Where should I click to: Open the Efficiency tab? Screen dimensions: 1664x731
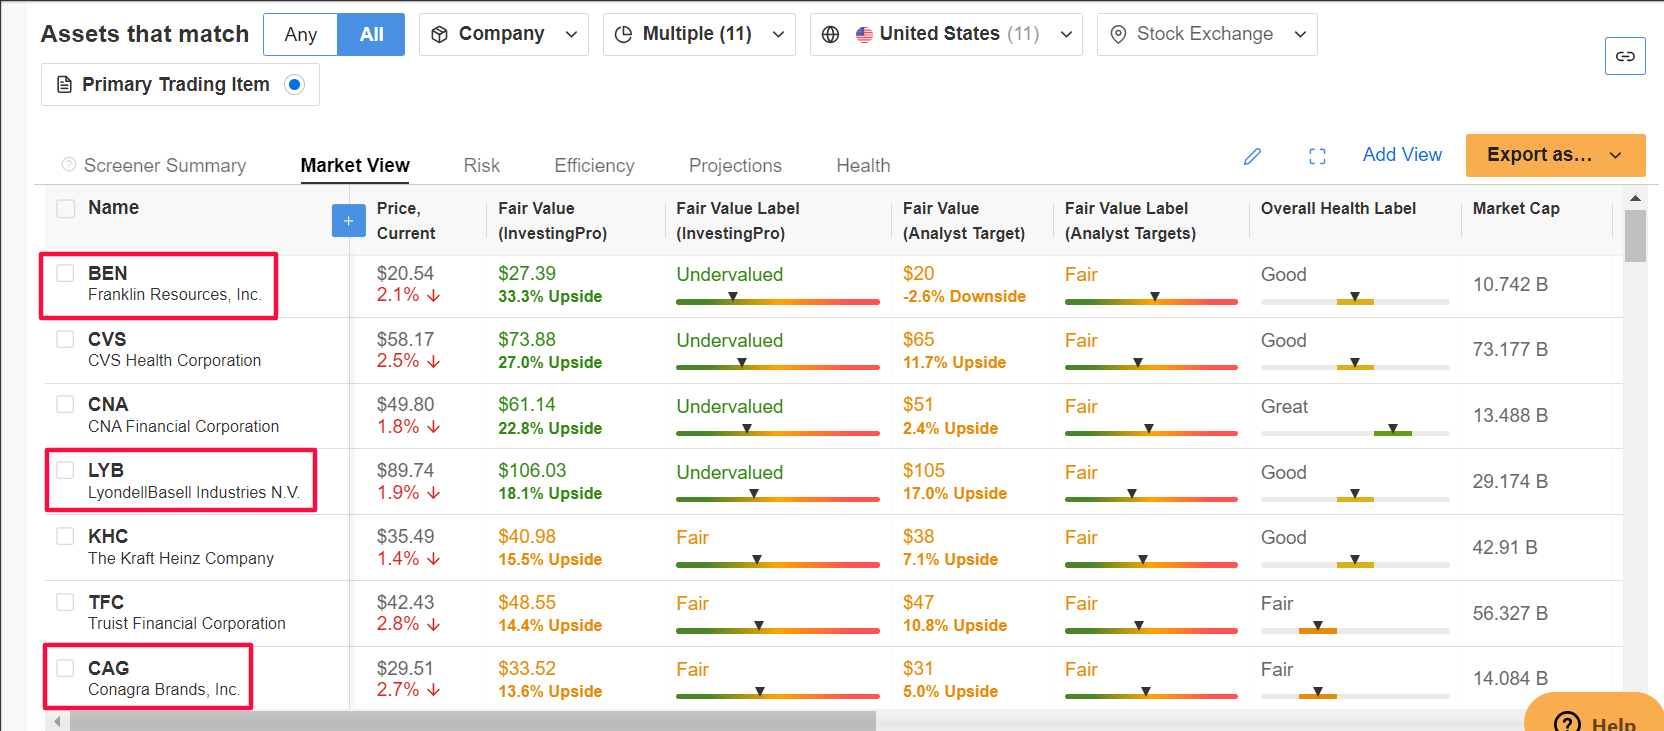(x=594, y=165)
